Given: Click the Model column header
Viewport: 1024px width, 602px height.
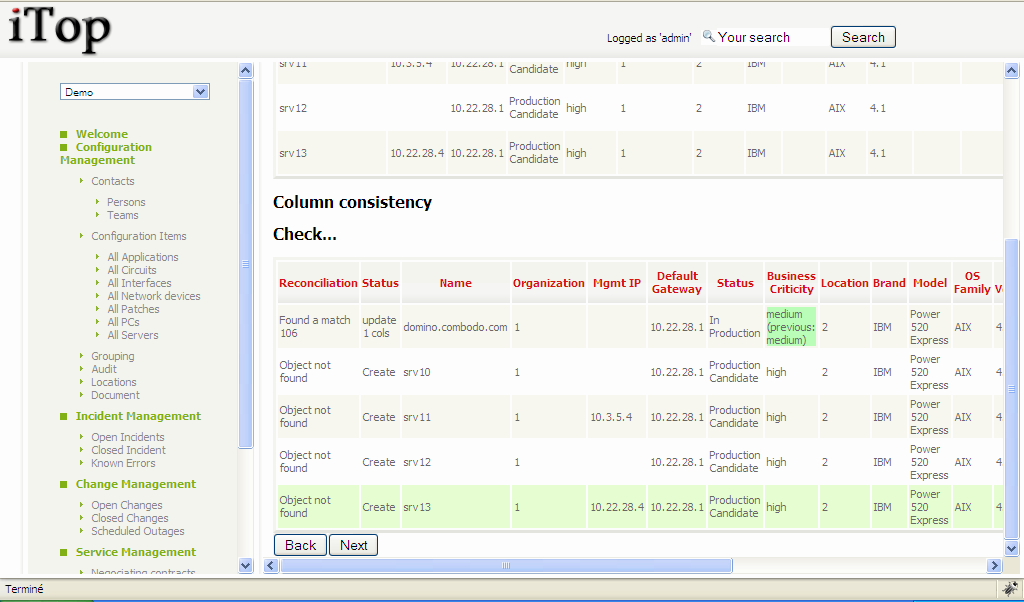Looking at the screenshot, I should coord(929,283).
